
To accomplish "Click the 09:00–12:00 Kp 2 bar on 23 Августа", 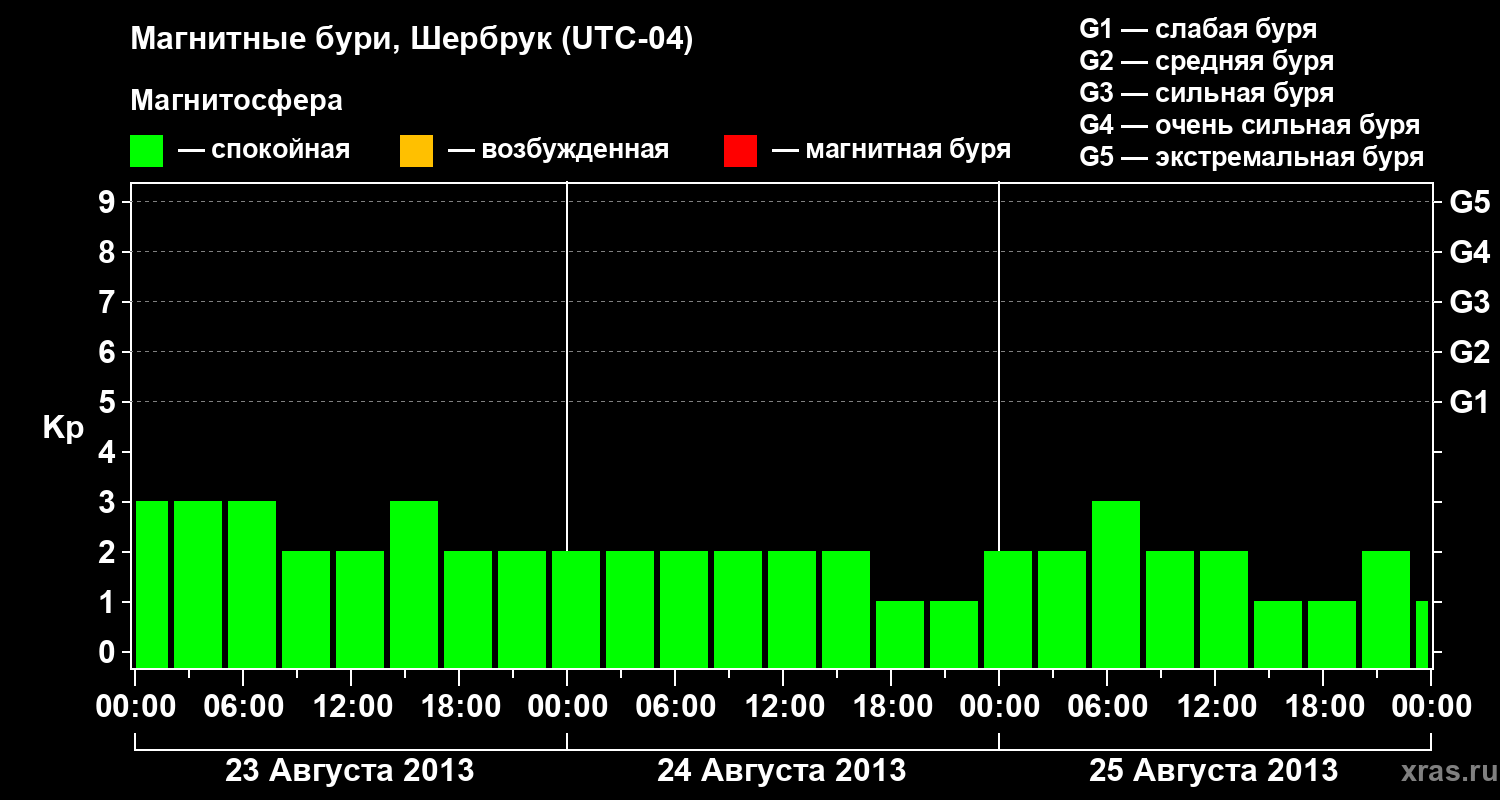I will click(x=306, y=609).
